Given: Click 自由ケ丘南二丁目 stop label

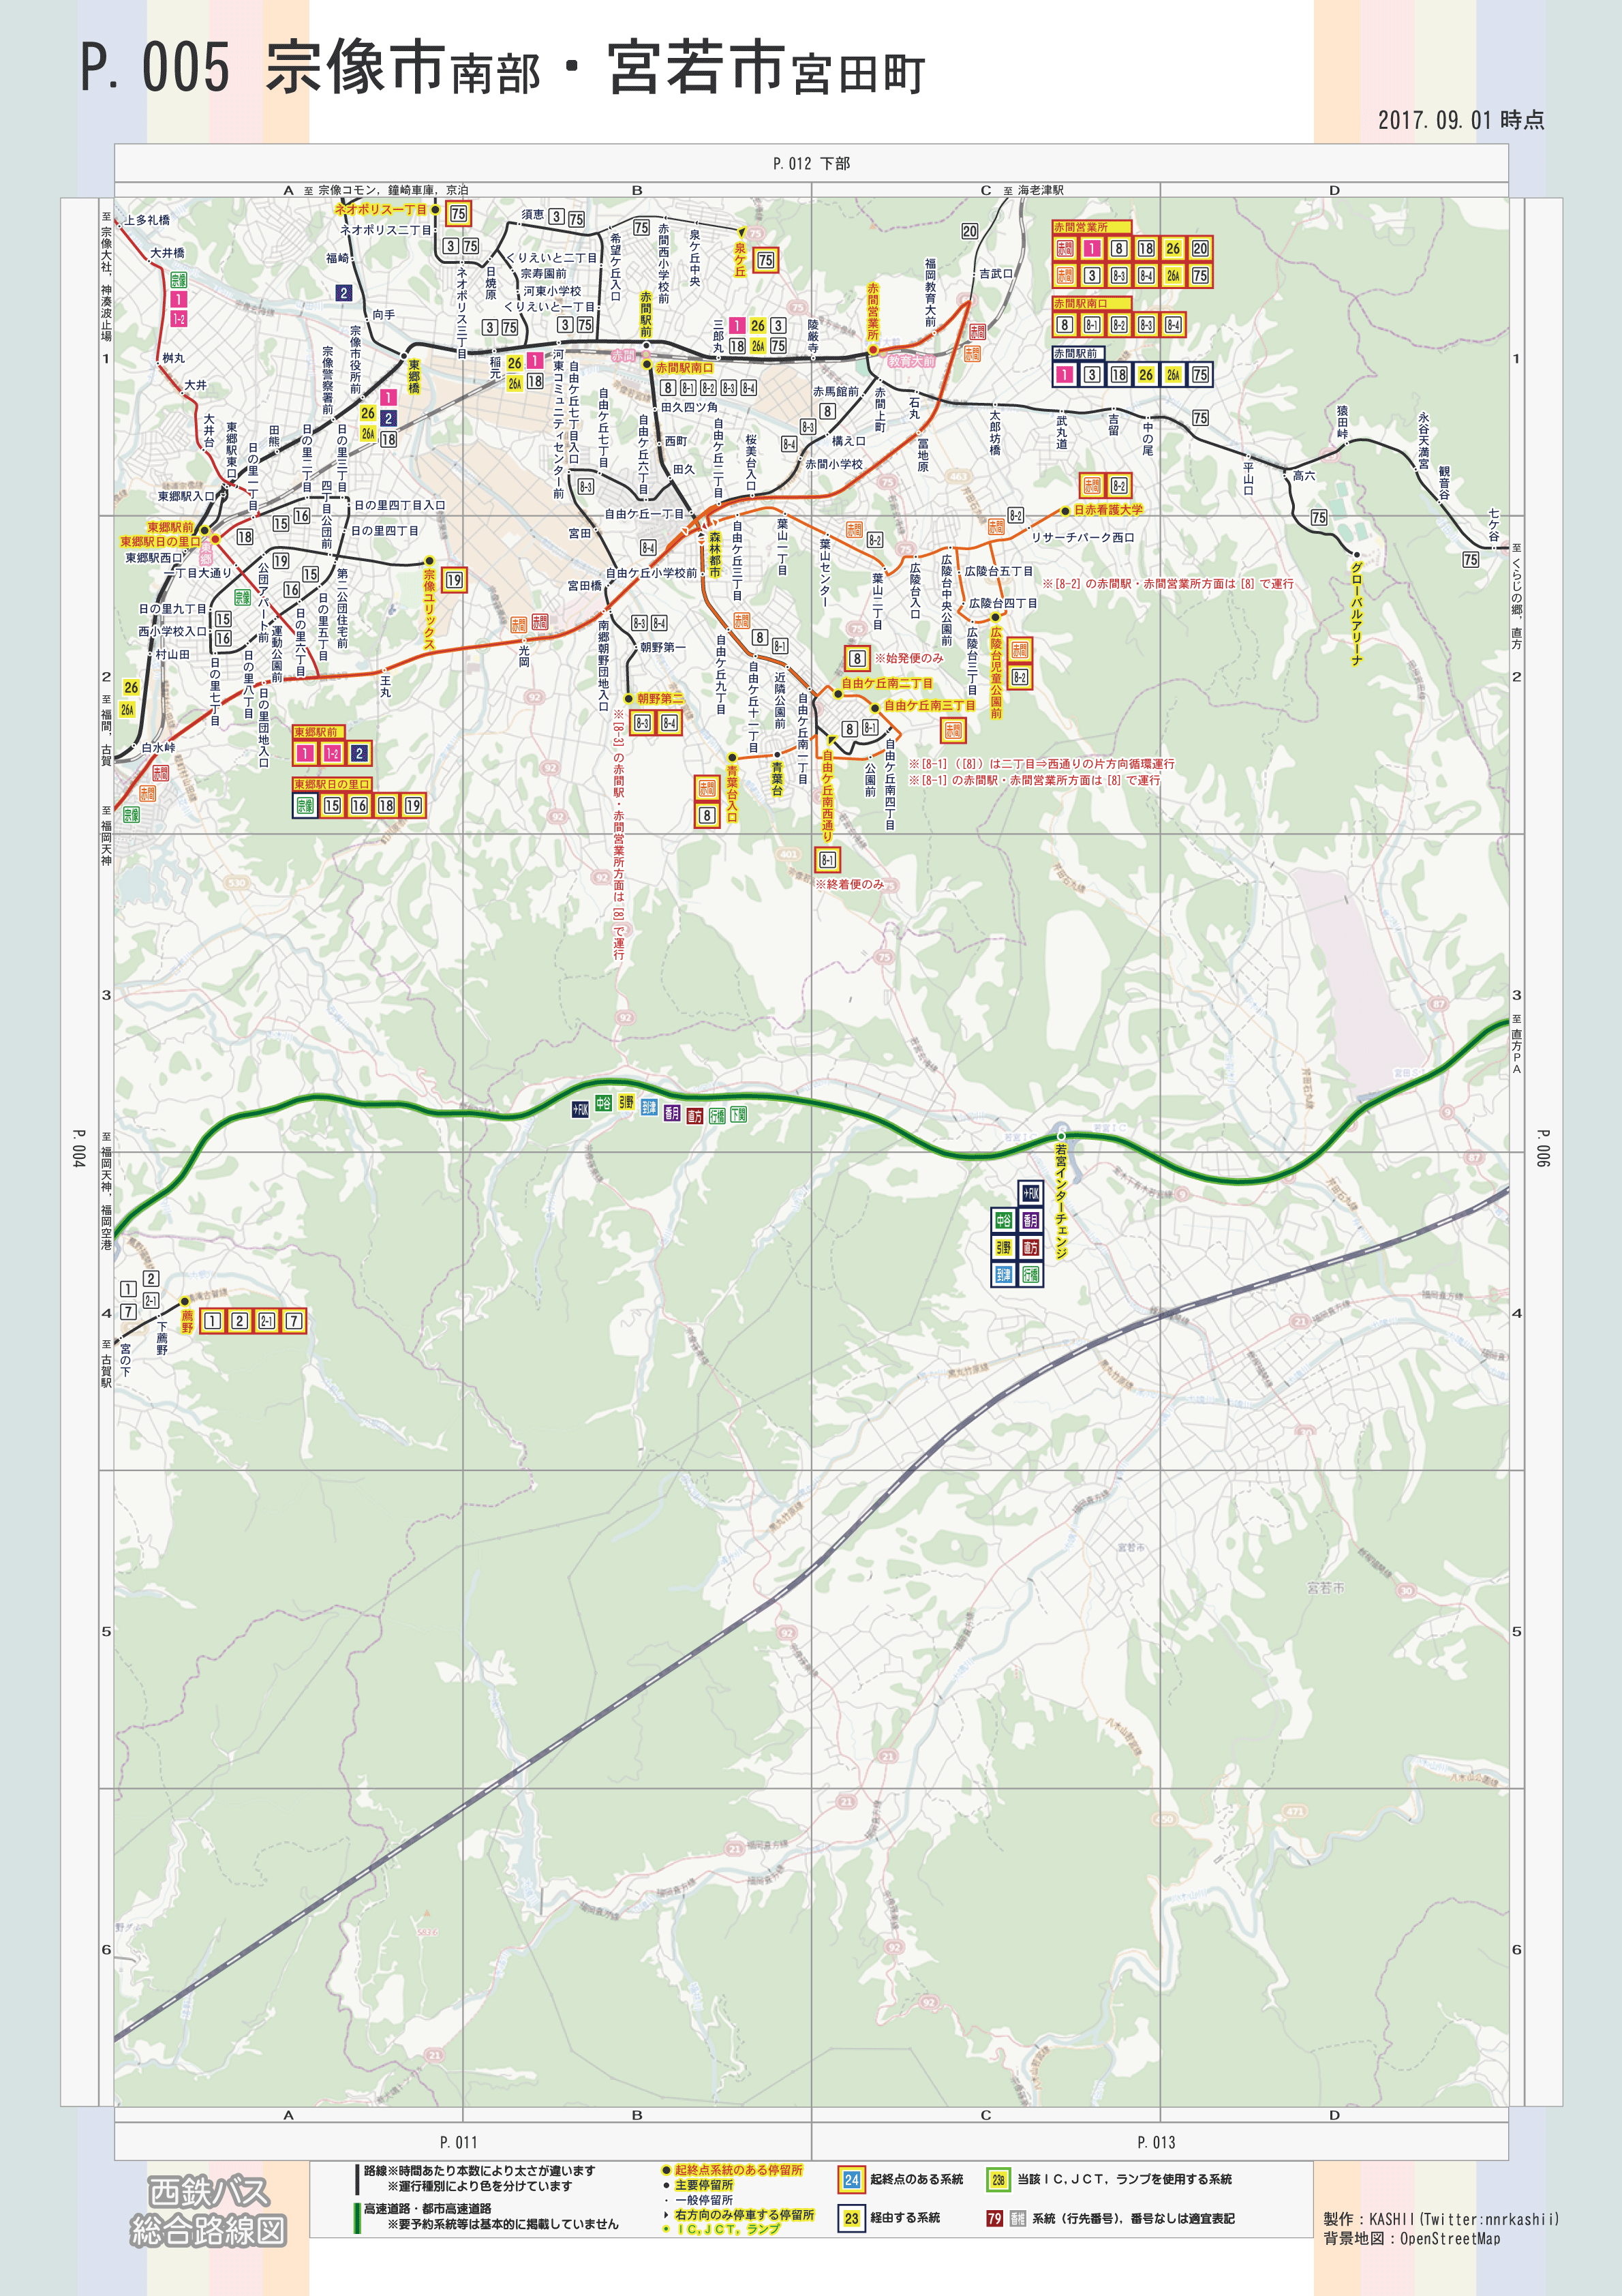Looking at the screenshot, I should 887,684.
